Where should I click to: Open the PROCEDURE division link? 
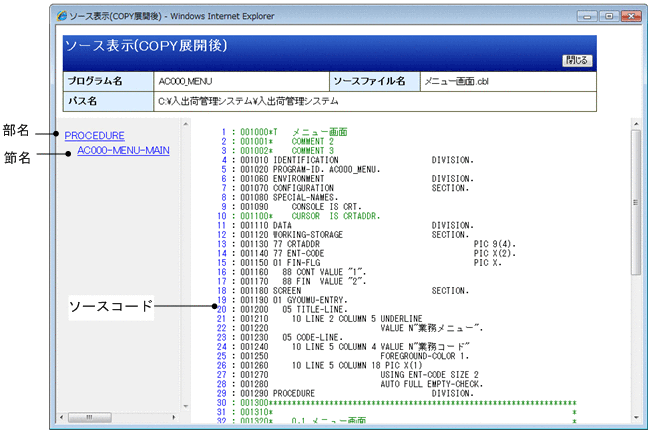[95, 136]
